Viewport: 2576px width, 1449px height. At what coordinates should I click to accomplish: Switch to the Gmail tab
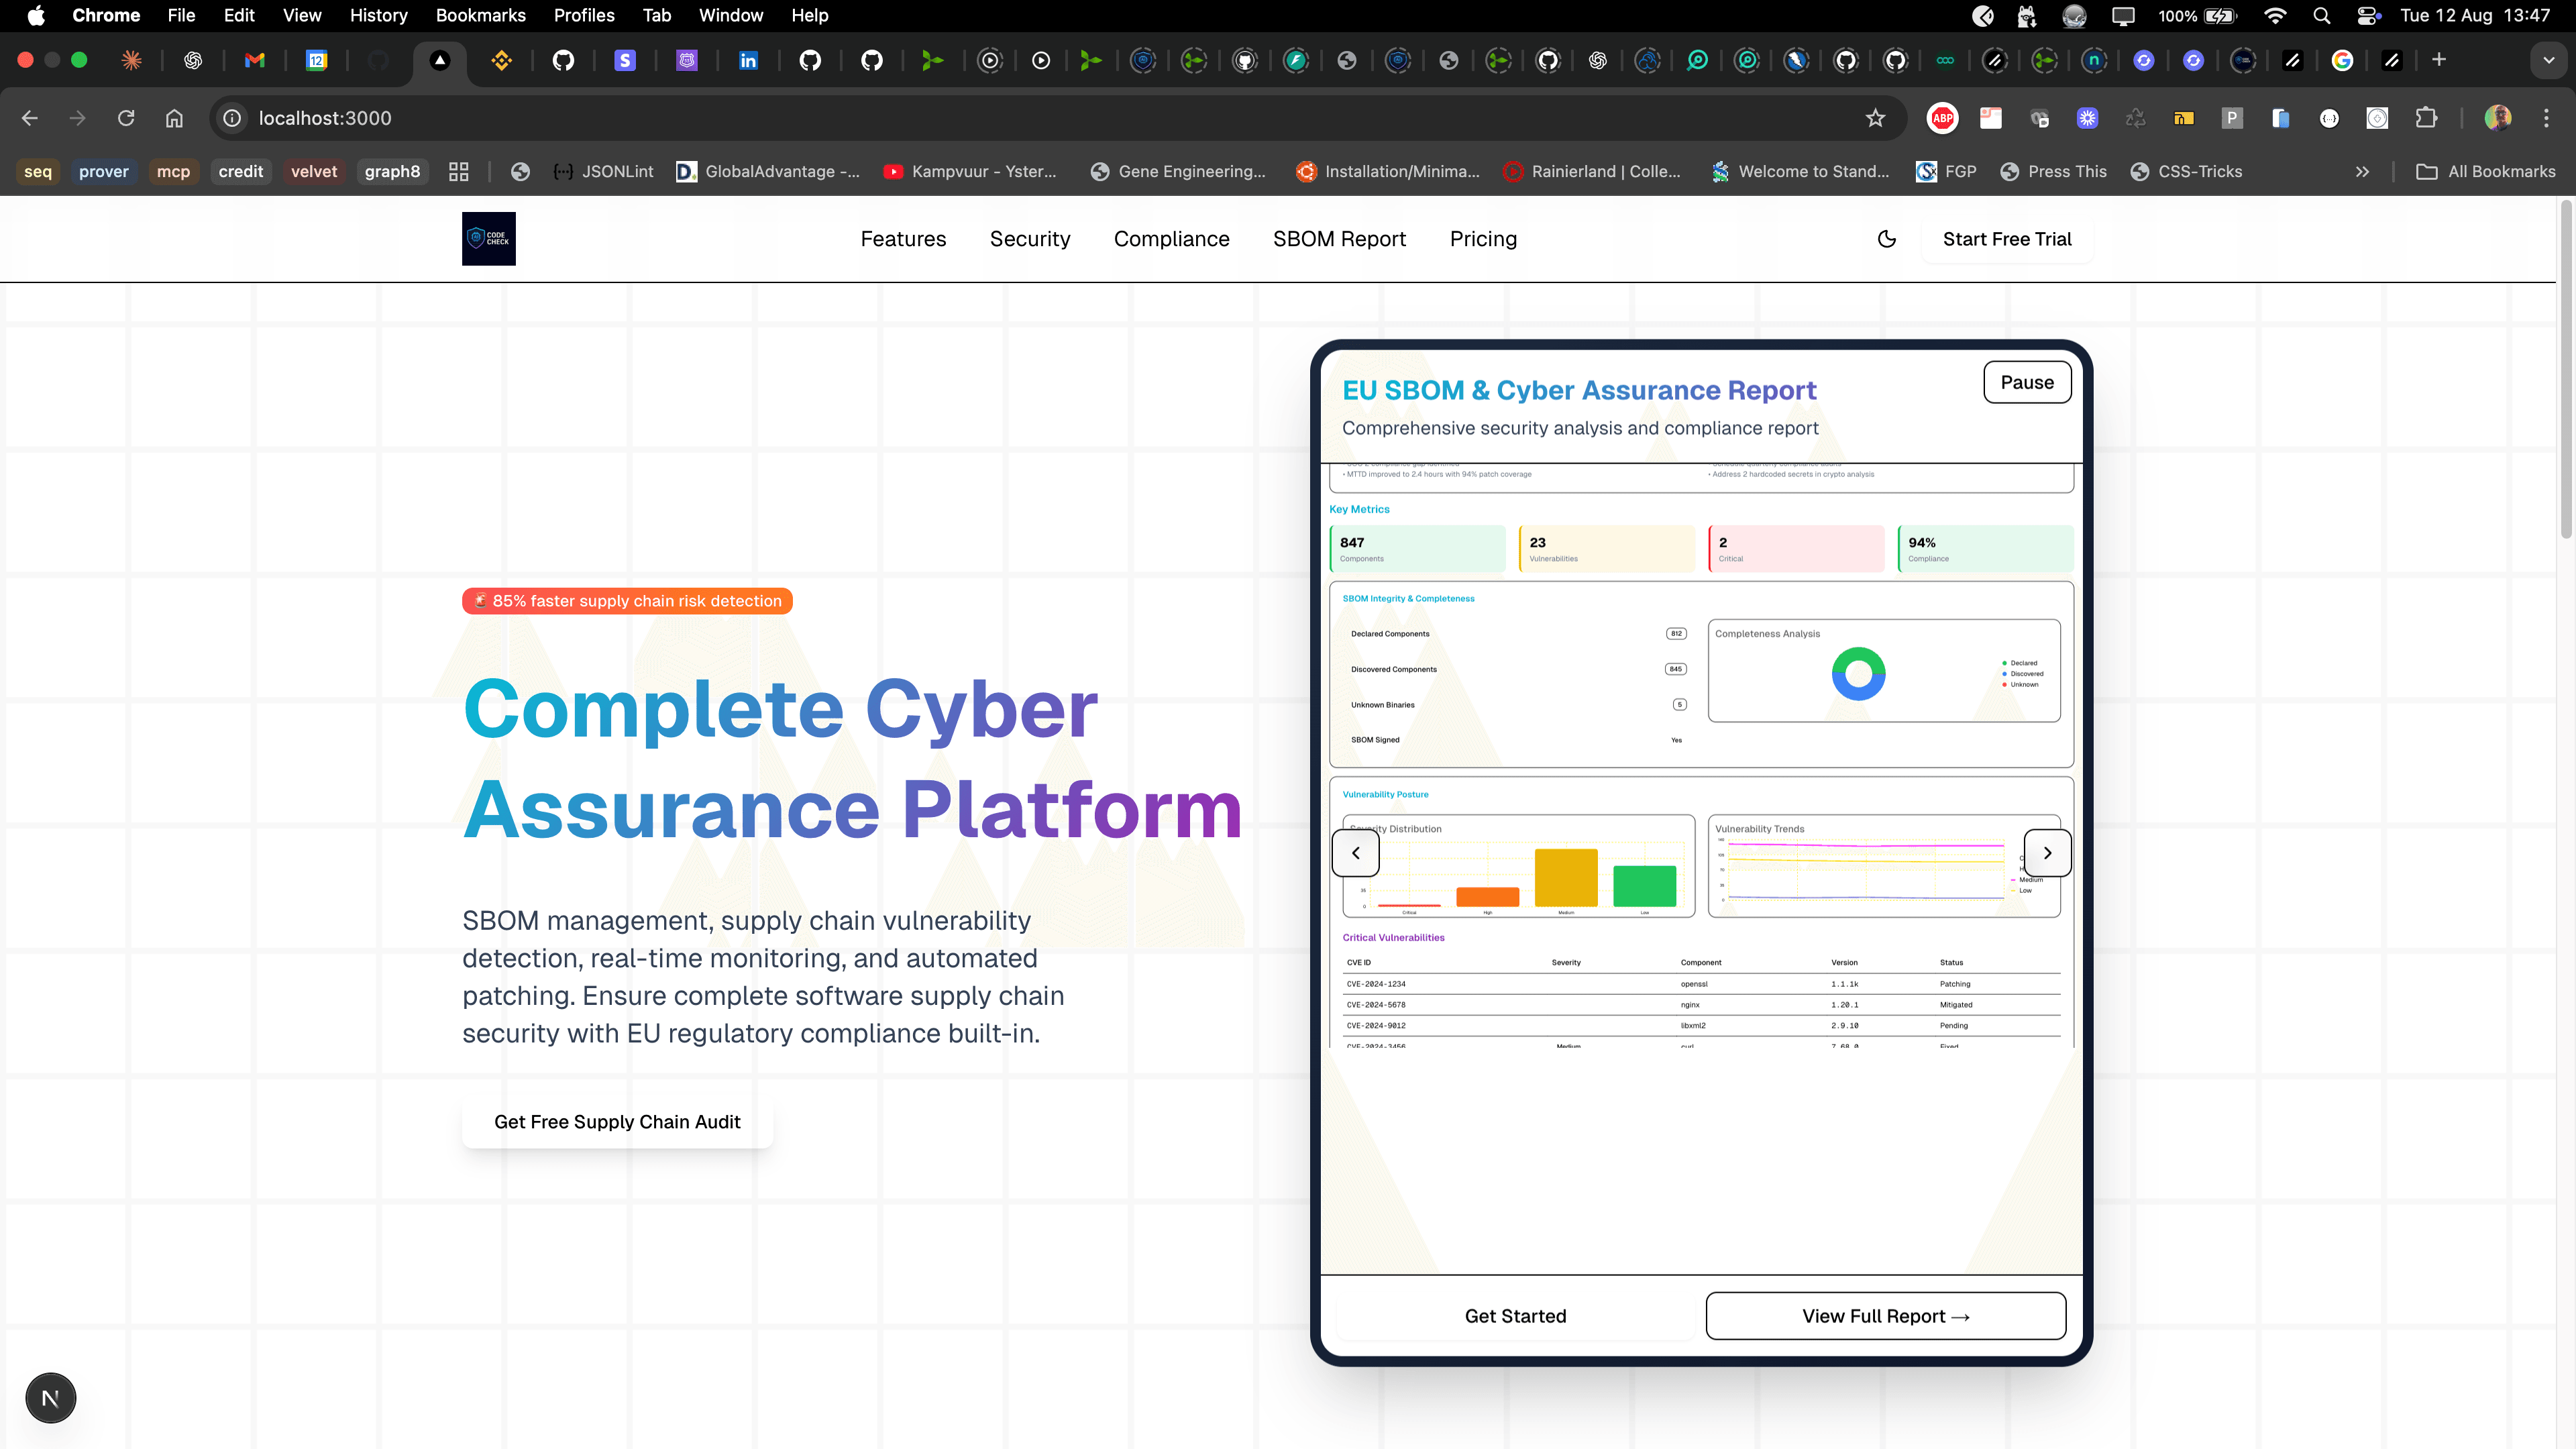coord(255,60)
